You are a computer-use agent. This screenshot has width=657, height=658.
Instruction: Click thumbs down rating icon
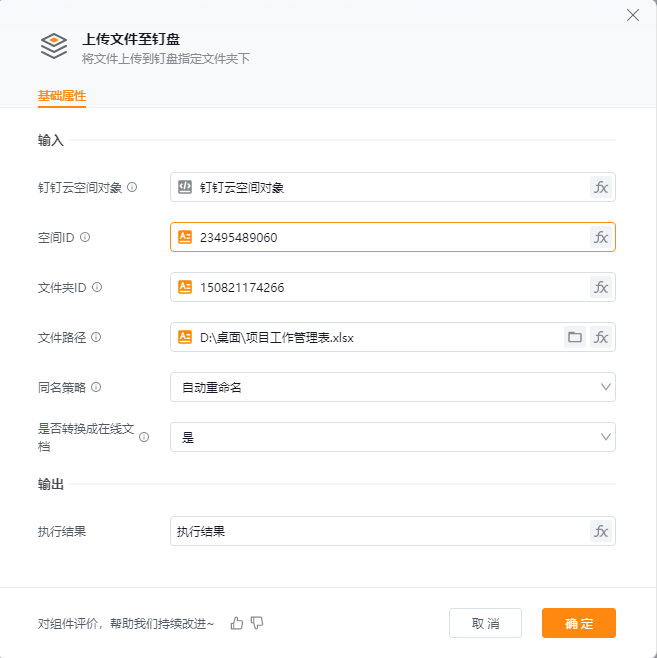click(257, 623)
